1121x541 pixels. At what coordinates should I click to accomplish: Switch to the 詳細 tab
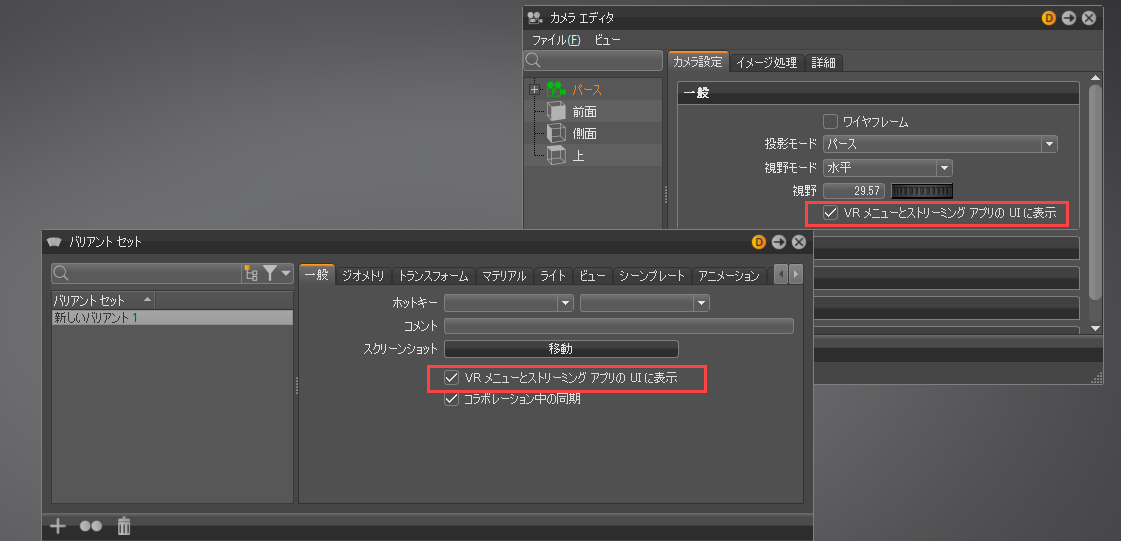pyautogui.click(x=824, y=62)
